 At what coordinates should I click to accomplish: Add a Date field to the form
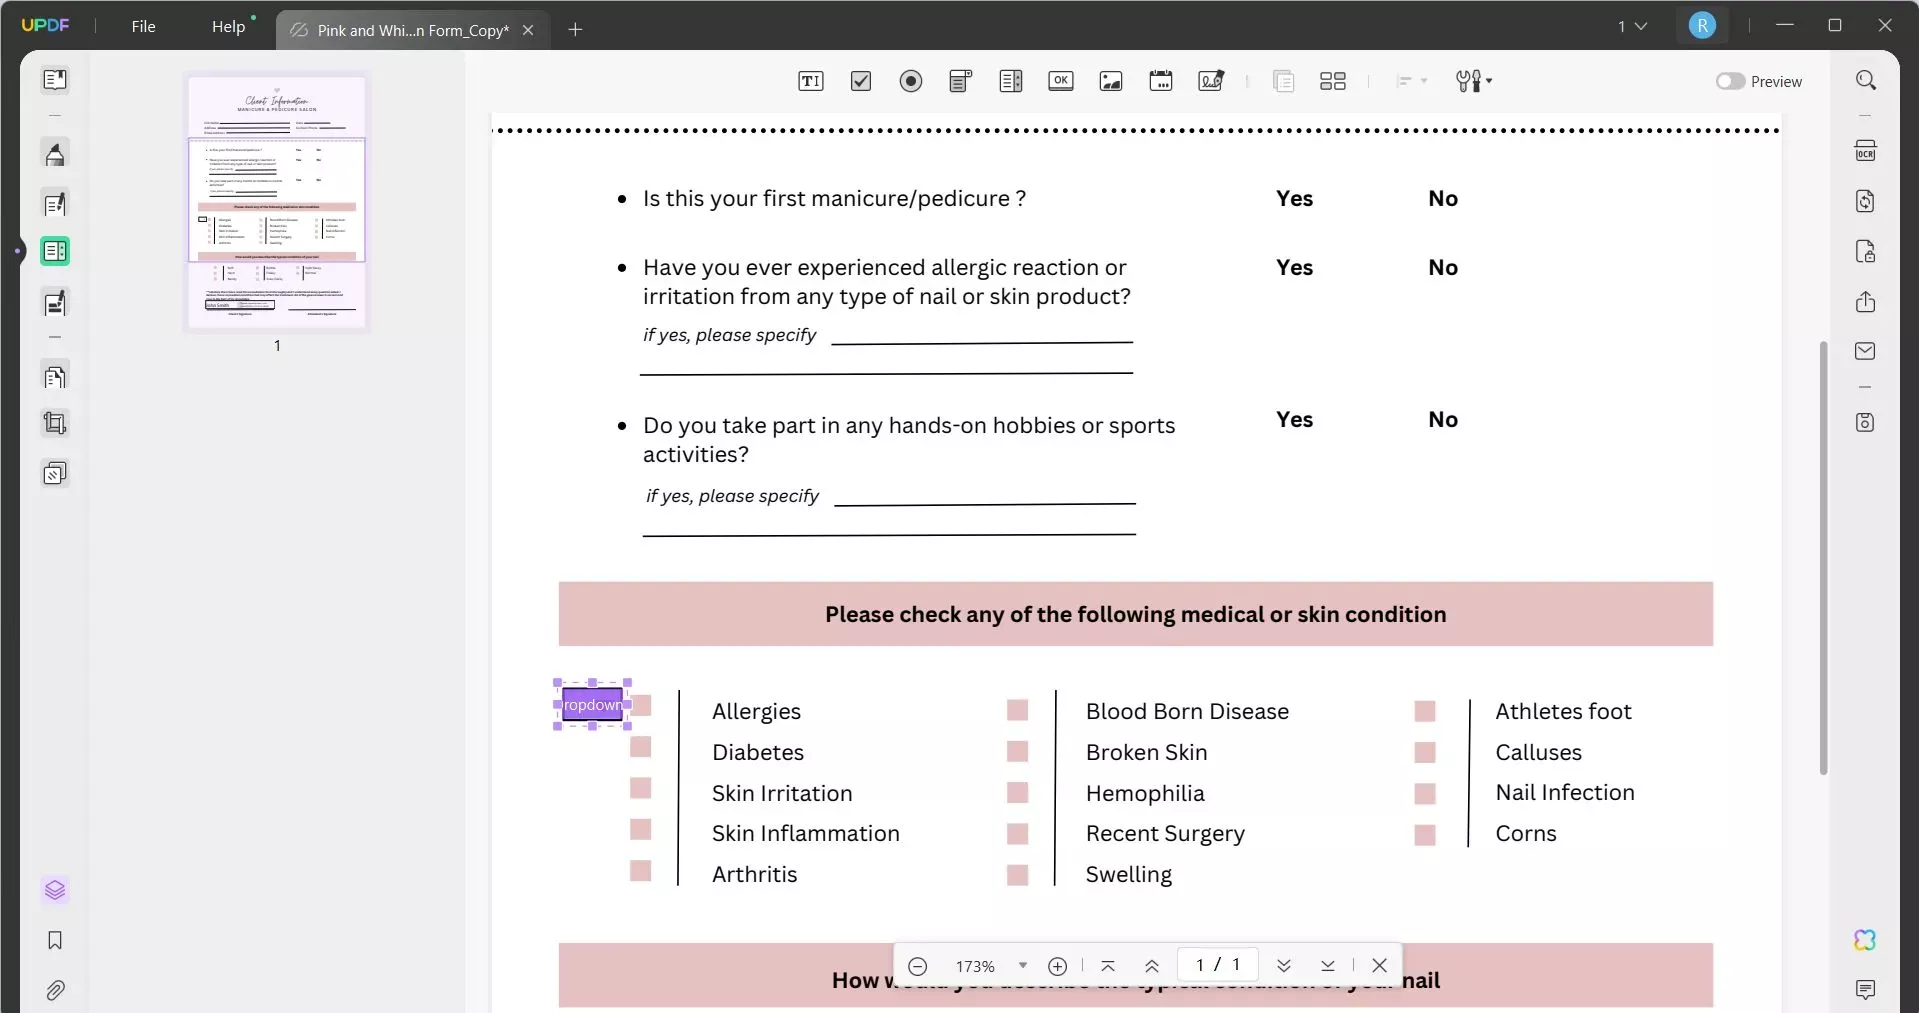pyautogui.click(x=1161, y=81)
